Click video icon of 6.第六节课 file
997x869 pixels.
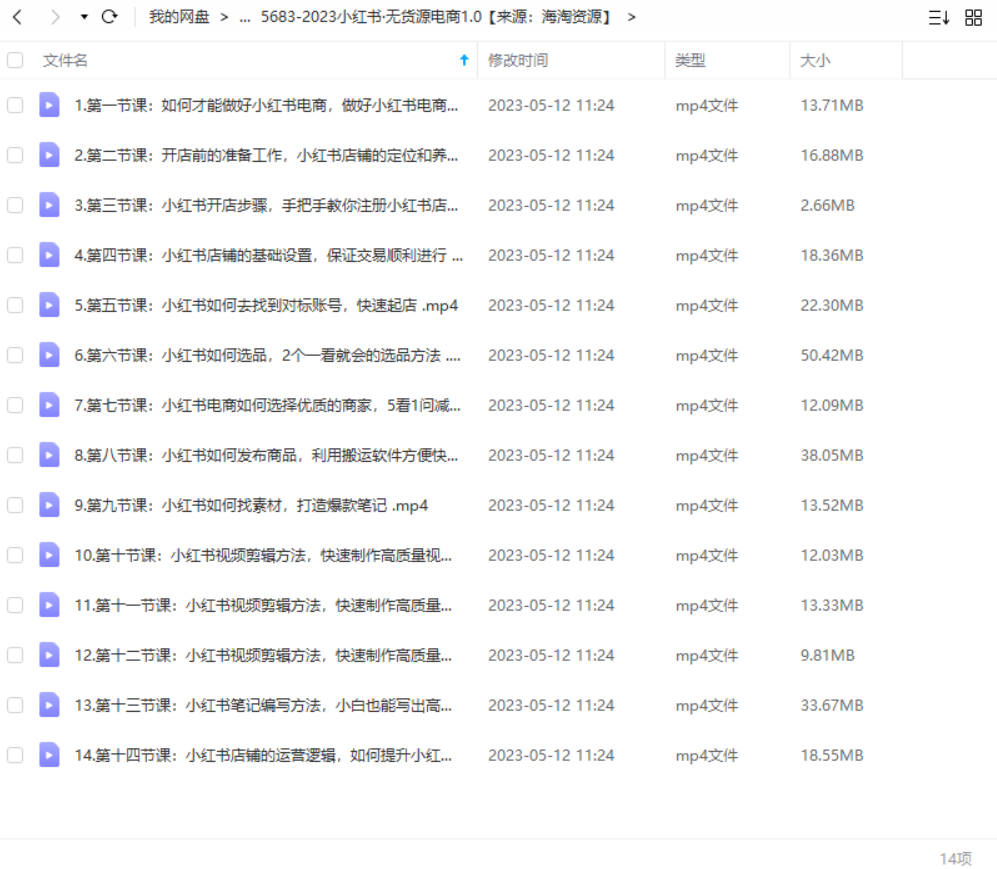pyautogui.click(x=49, y=355)
